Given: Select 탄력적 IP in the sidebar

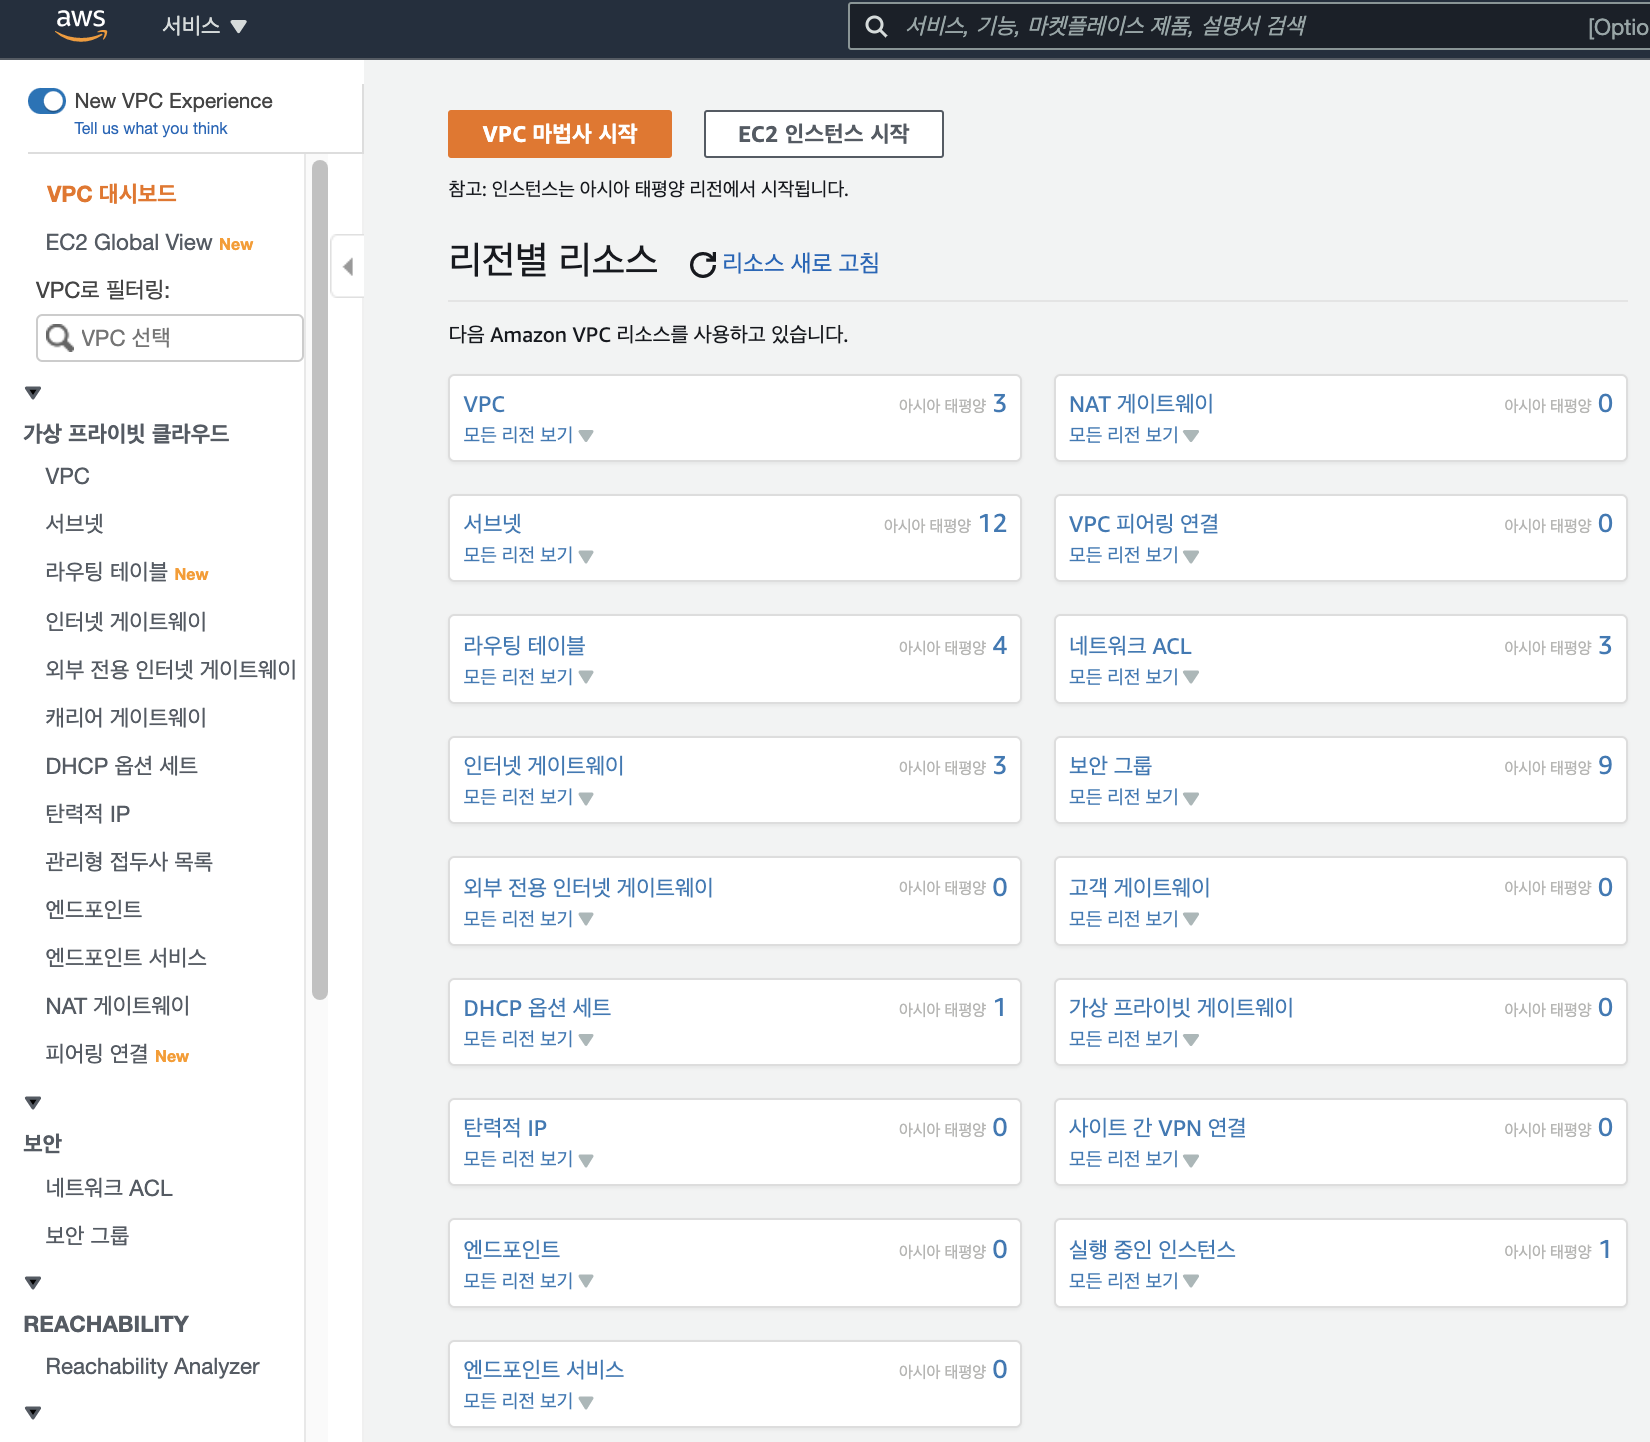Looking at the screenshot, I should coord(88,814).
